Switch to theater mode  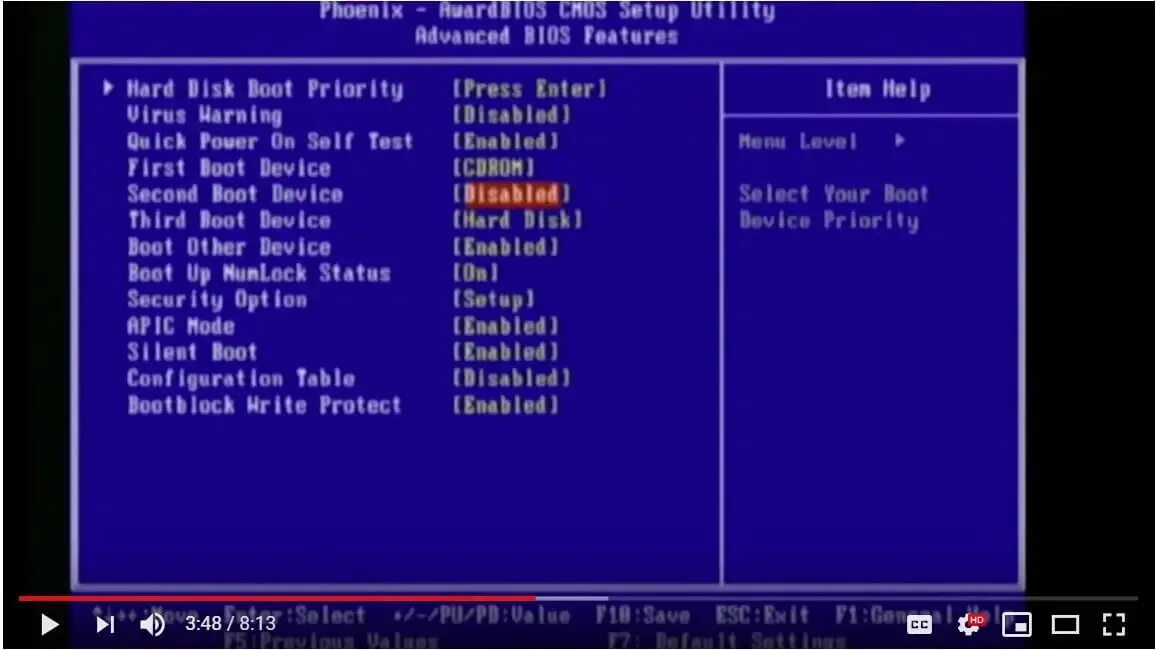[x=1065, y=624]
